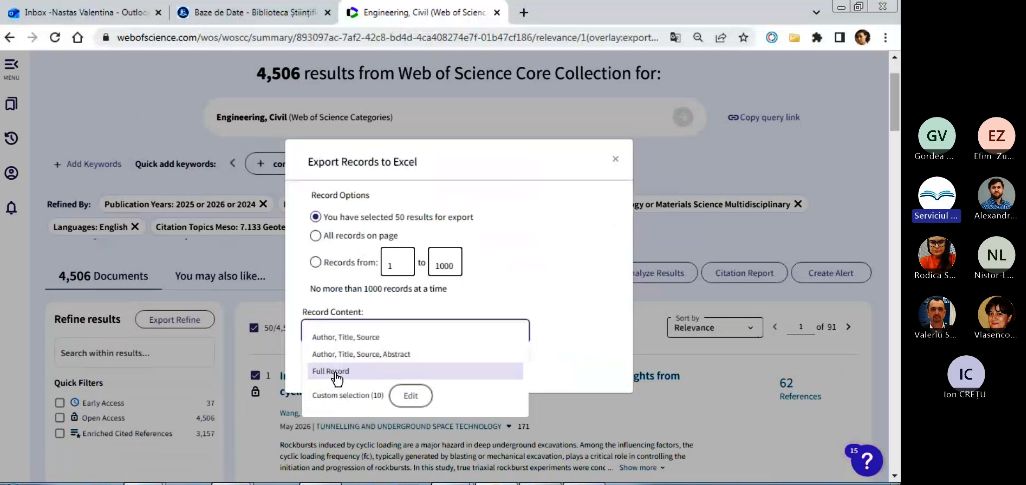
Task: Click the Export Refine button
Action: pos(175,320)
